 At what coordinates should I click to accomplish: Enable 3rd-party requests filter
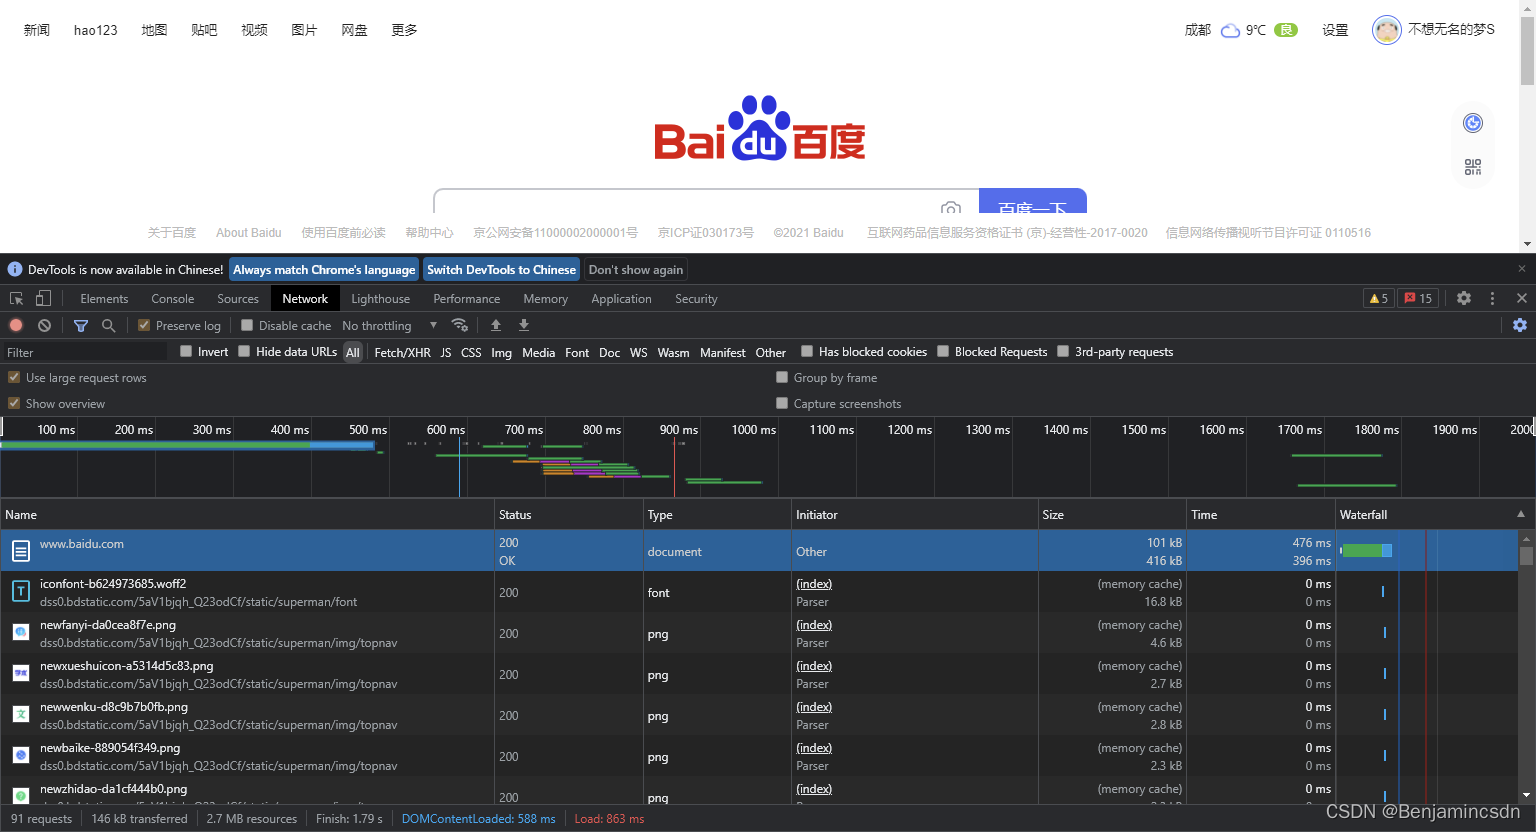pos(1063,351)
